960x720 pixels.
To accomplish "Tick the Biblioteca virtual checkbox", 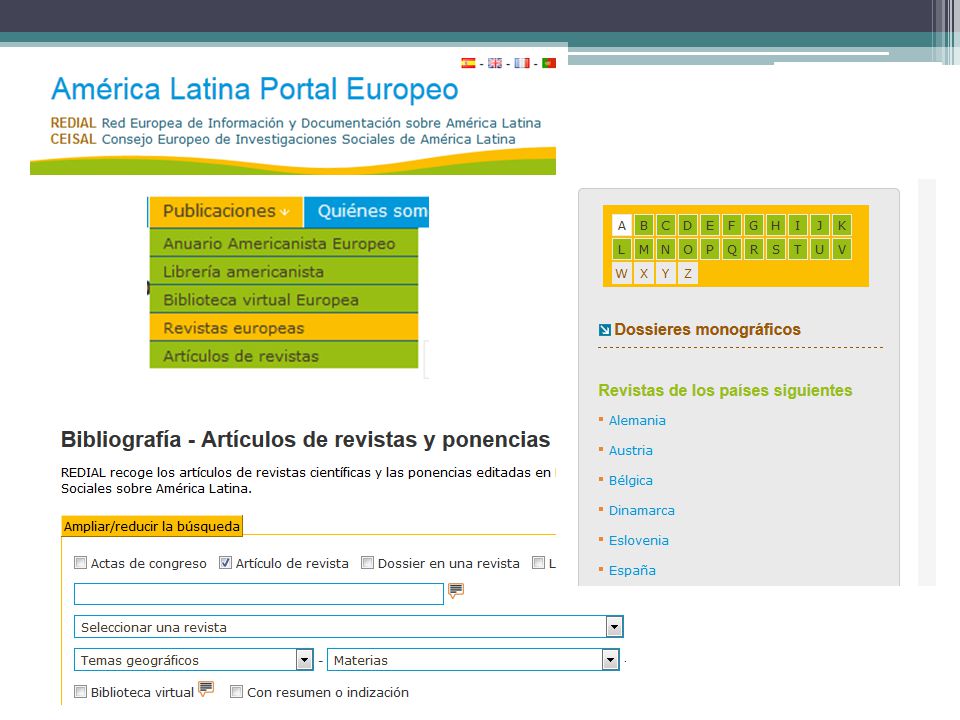I will pyautogui.click(x=80, y=692).
